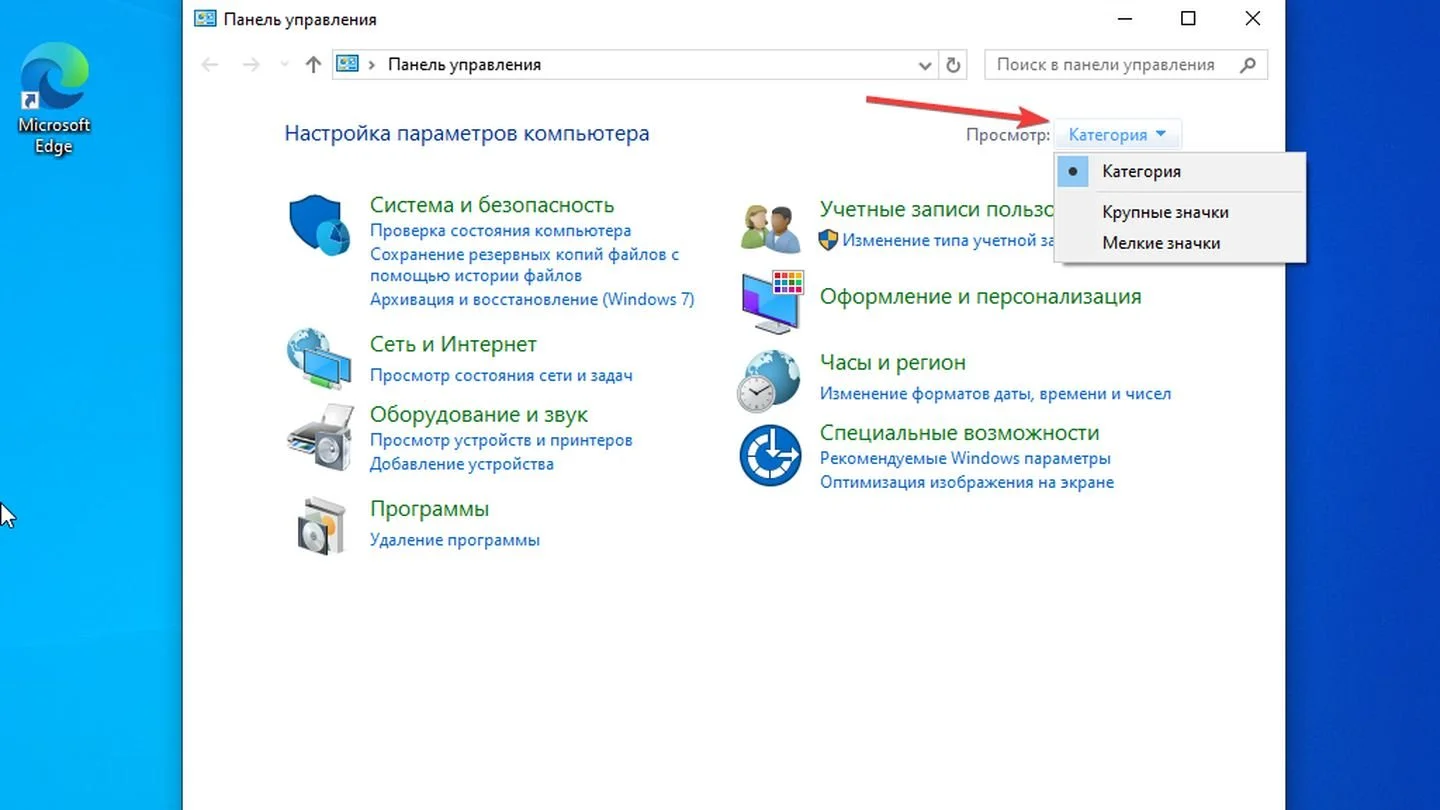Open Программы category heading
The image size is (1440, 810).
(x=430, y=509)
